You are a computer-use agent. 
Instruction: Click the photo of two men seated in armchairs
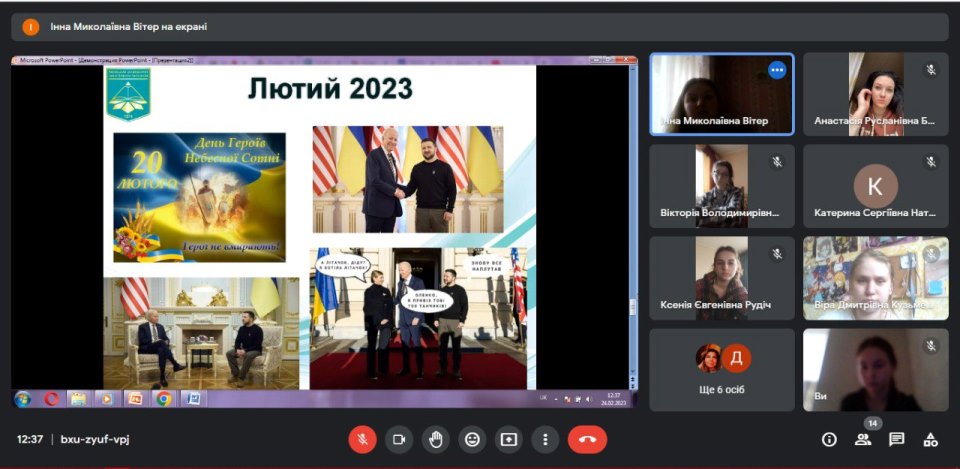(201, 333)
